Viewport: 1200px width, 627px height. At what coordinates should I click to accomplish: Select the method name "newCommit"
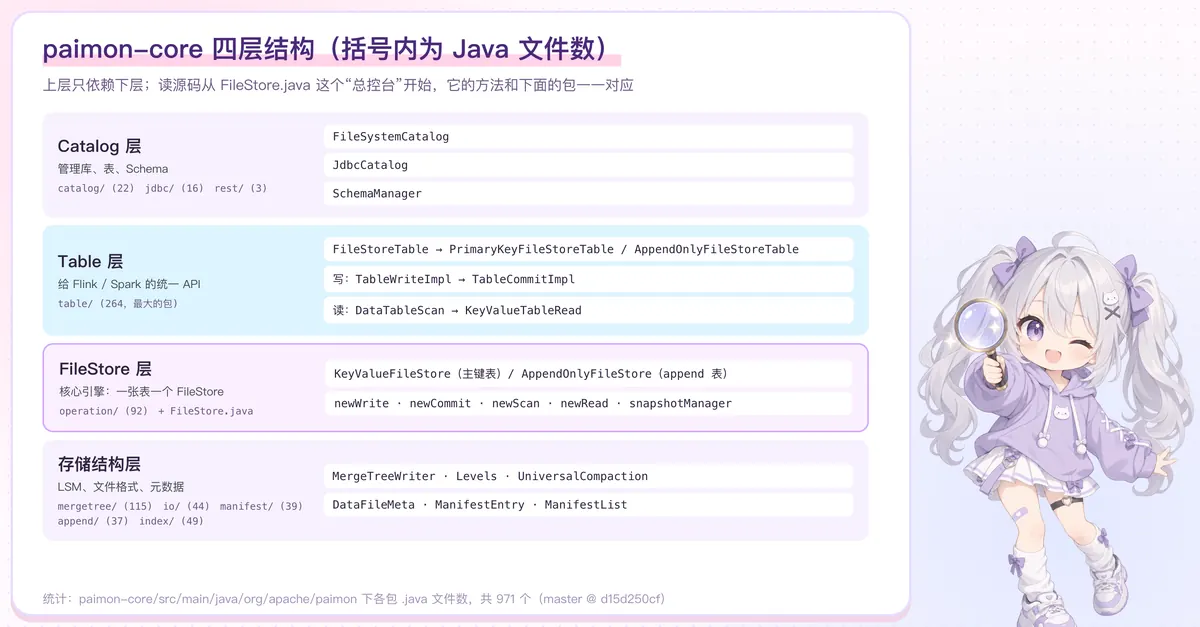point(440,403)
